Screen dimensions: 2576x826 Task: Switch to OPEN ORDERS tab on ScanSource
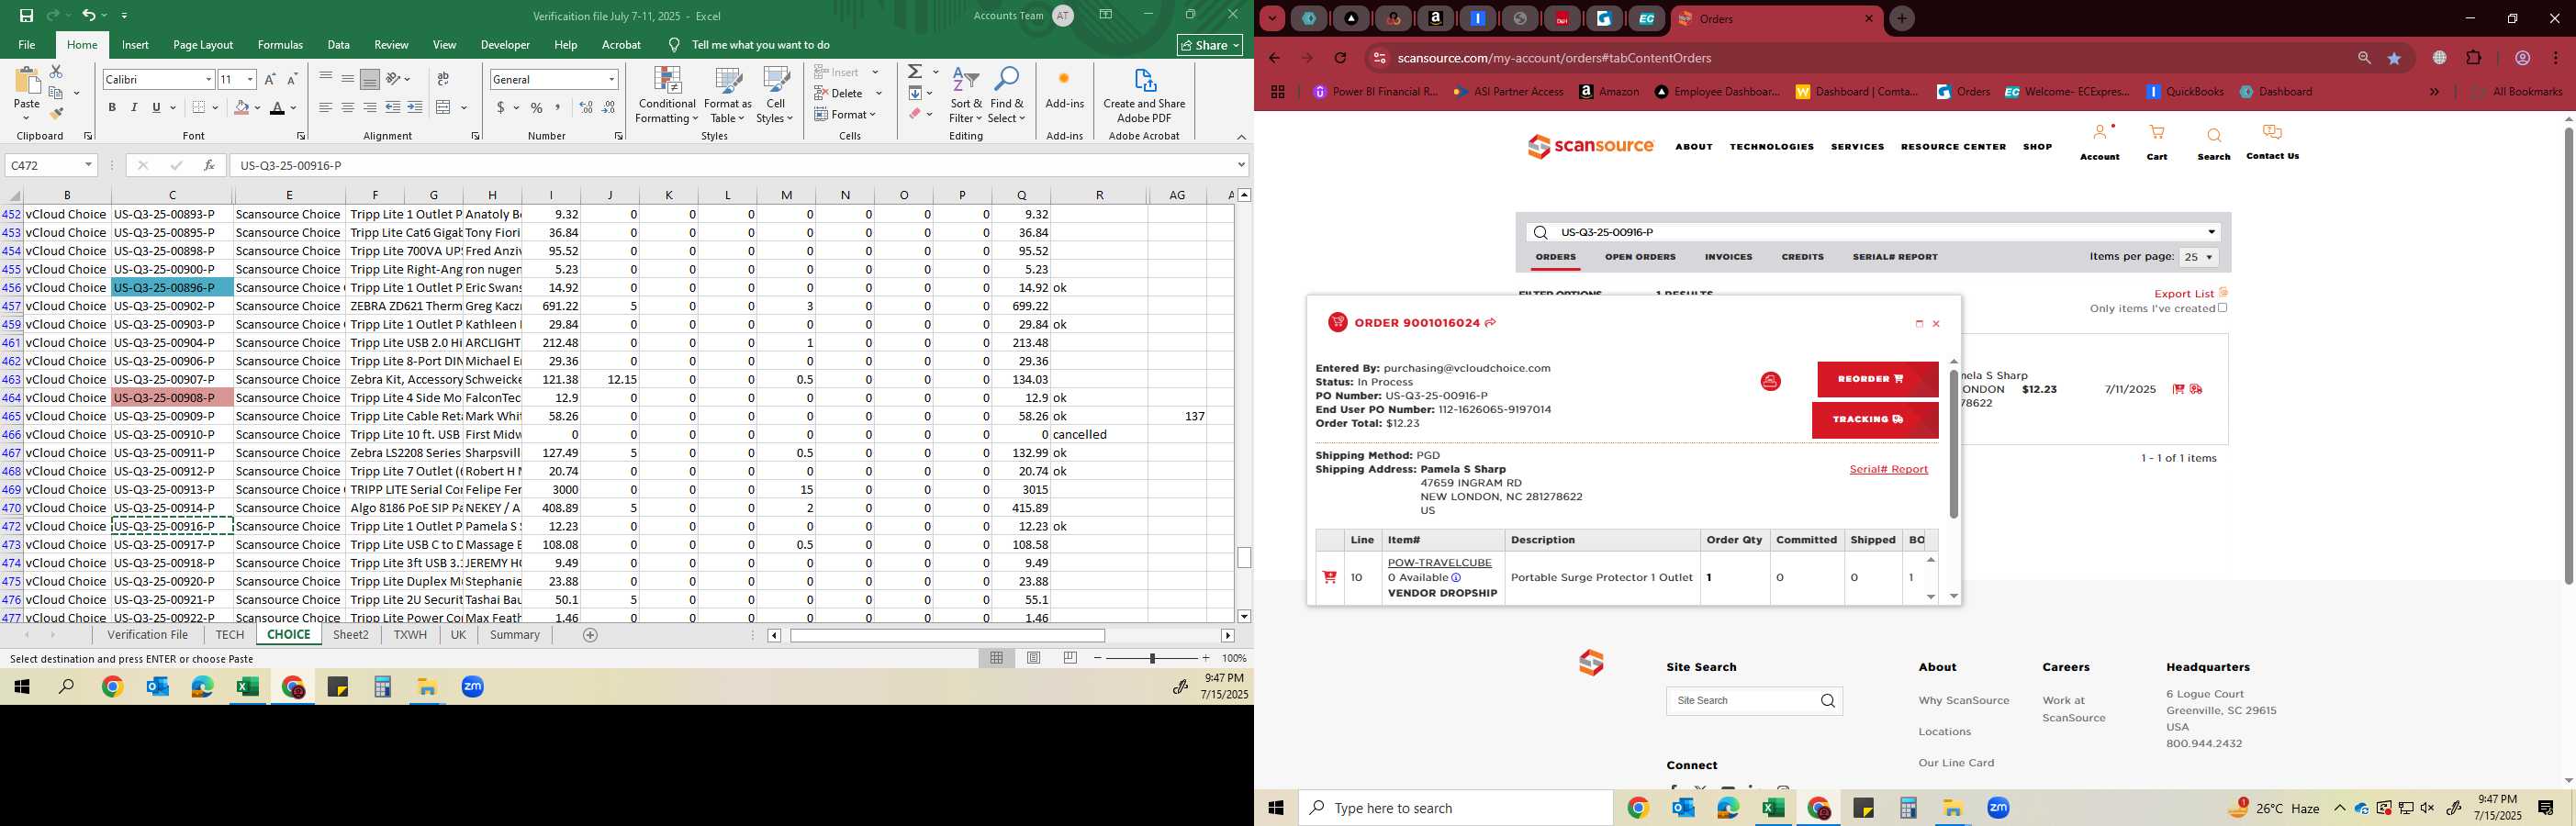click(x=1640, y=257)
